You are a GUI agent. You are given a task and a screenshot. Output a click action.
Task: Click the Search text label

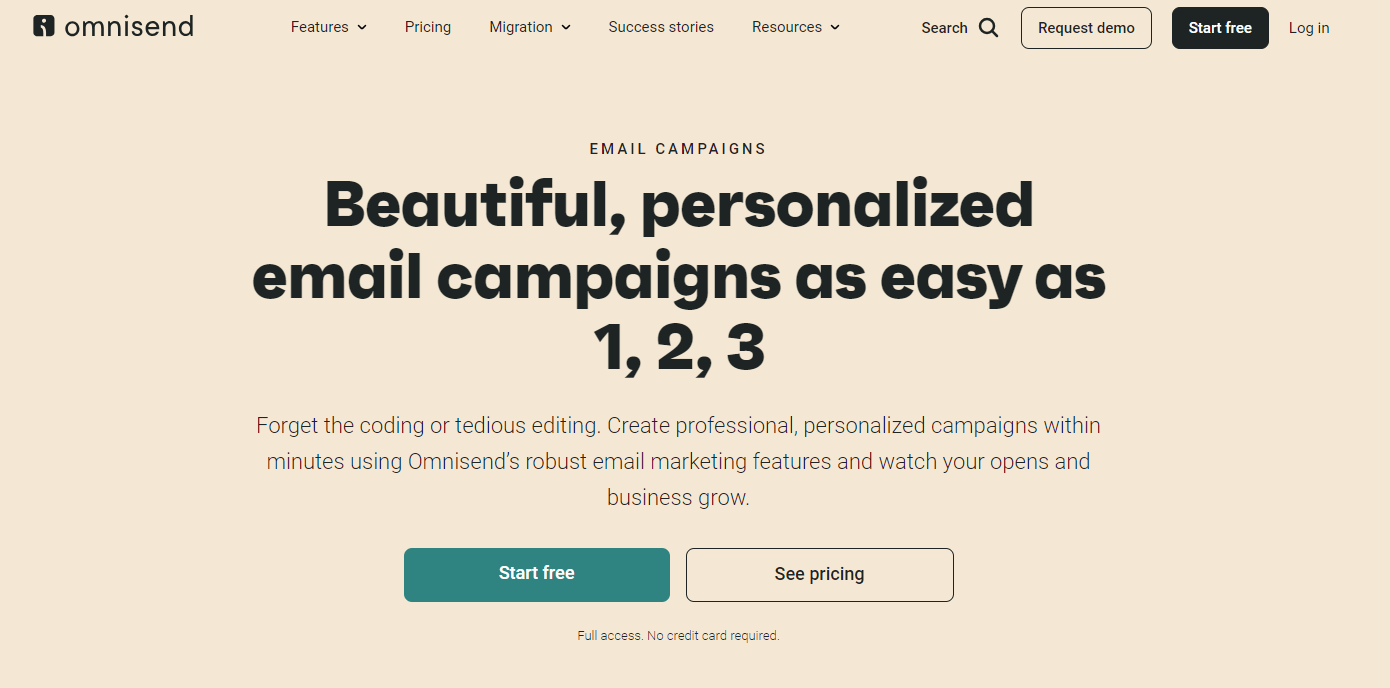(944, 28)
